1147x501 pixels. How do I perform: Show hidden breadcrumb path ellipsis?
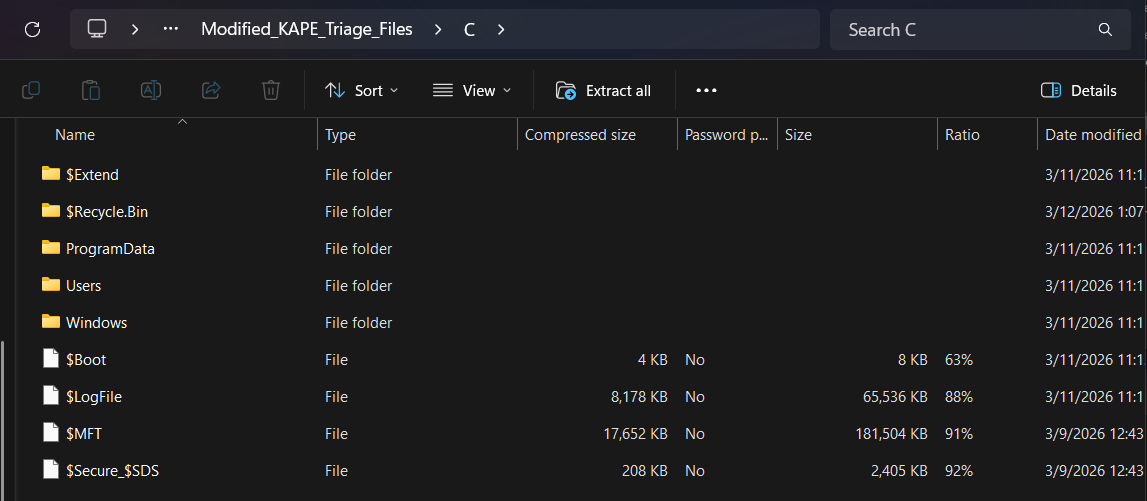pos(171,30)
